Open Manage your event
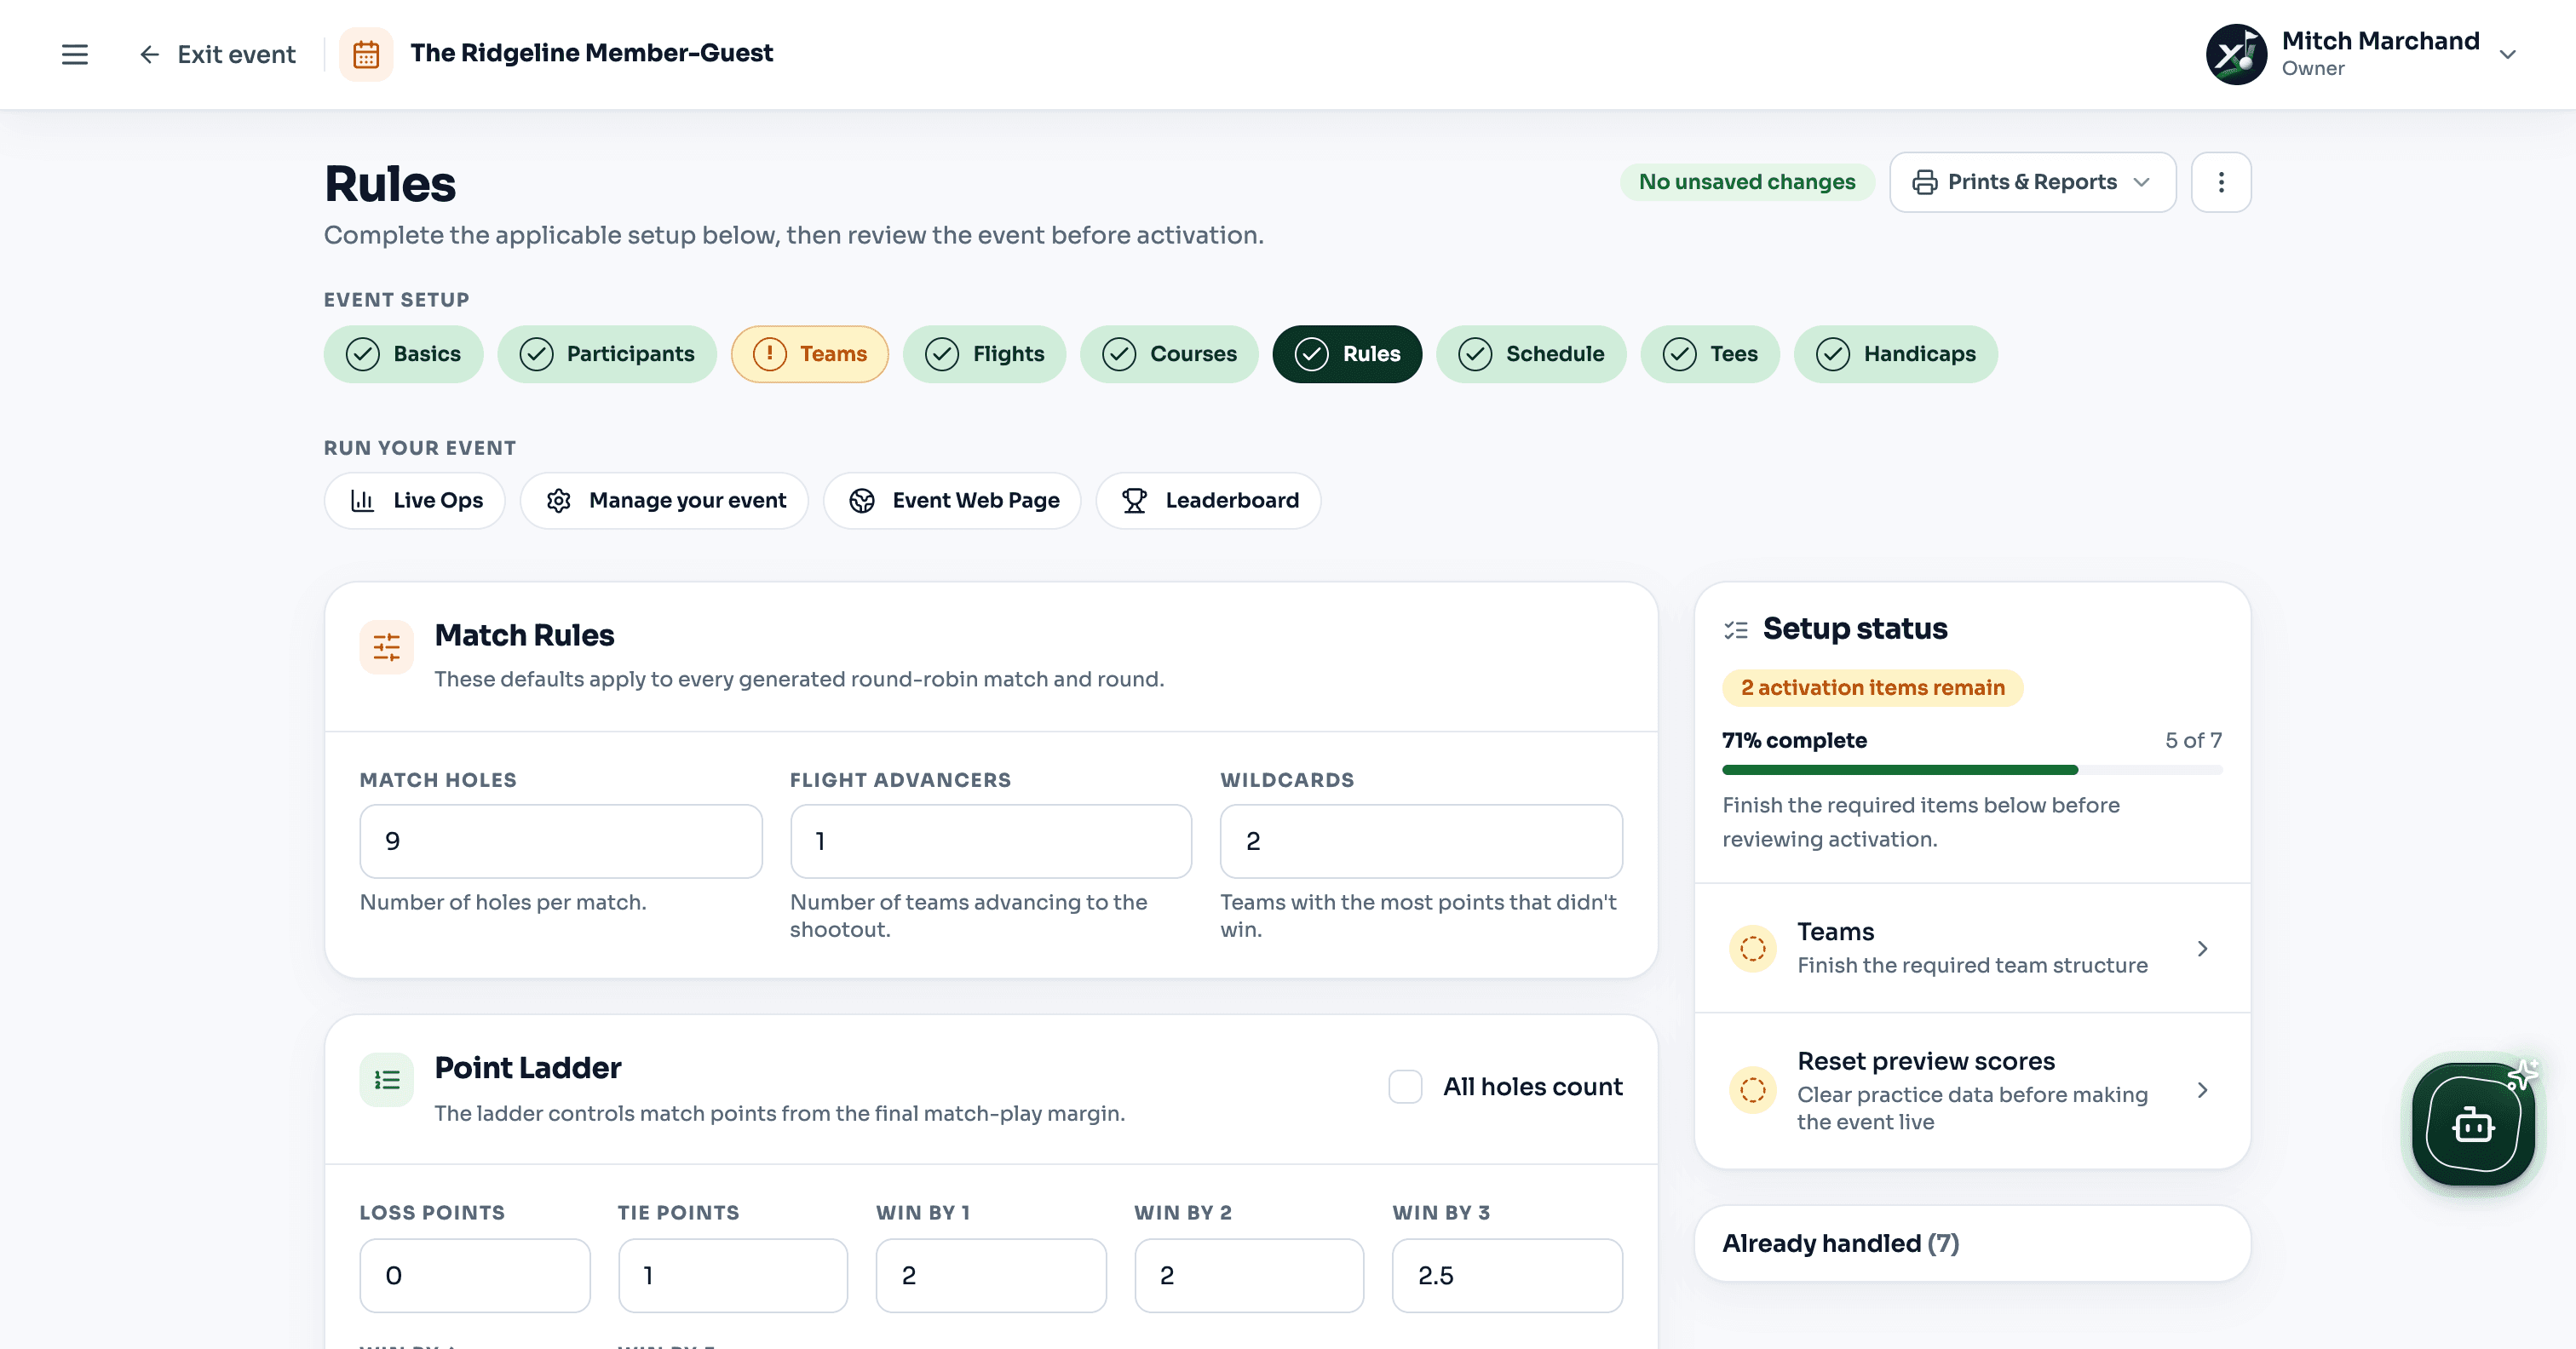Screen dimensions: 2576x1349 (664, 500)
